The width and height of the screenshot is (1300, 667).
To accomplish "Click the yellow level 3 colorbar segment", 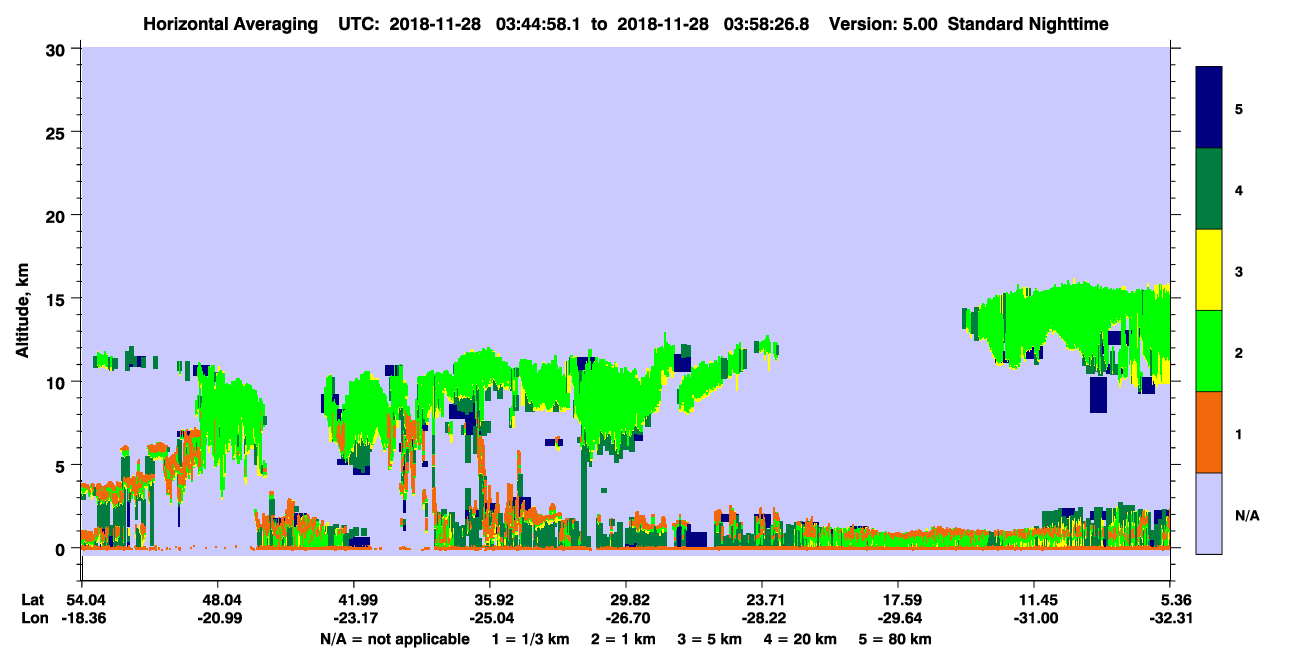I will pos(1209,270).
